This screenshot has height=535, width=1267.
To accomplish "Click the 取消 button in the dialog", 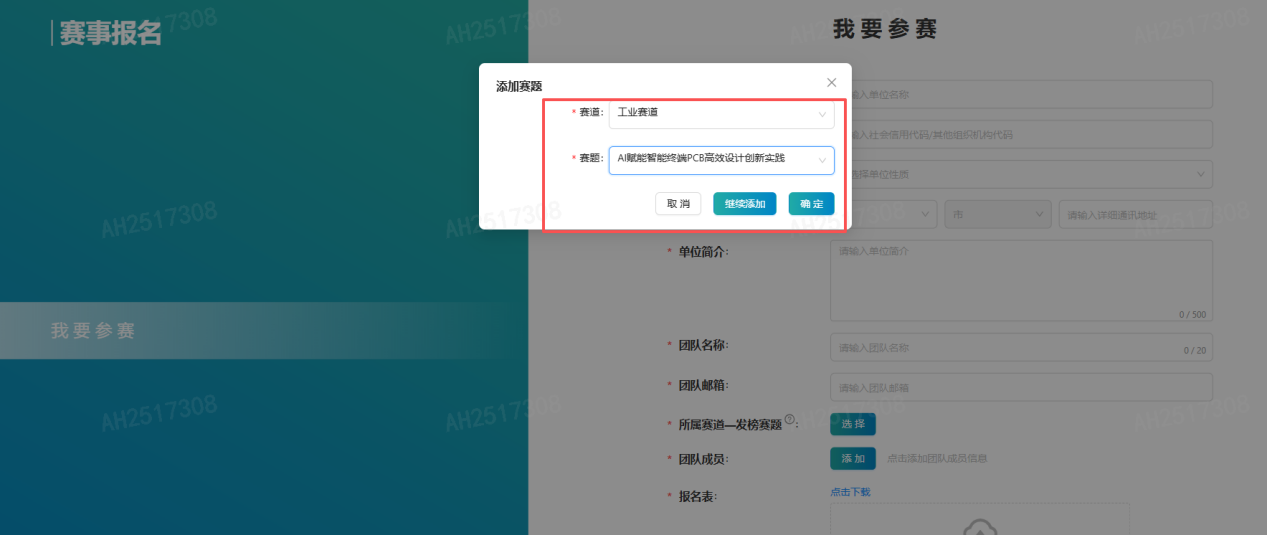I will tap(678, 203).
